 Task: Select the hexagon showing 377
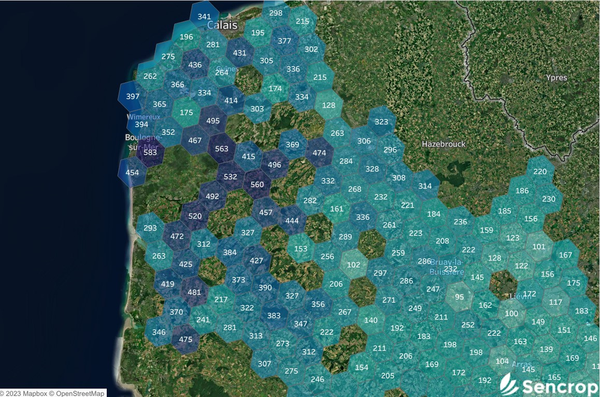284,41
